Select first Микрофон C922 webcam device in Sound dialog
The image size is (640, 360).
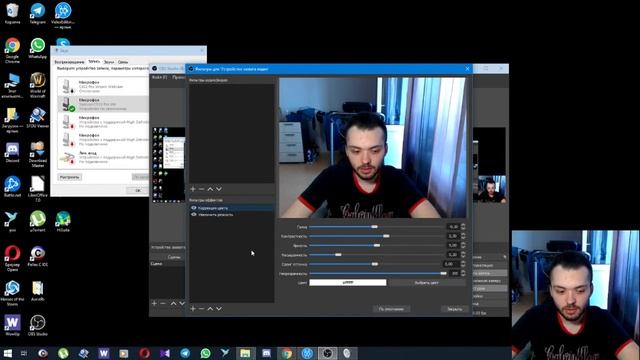pyautogui.click(x=103, y=87)
